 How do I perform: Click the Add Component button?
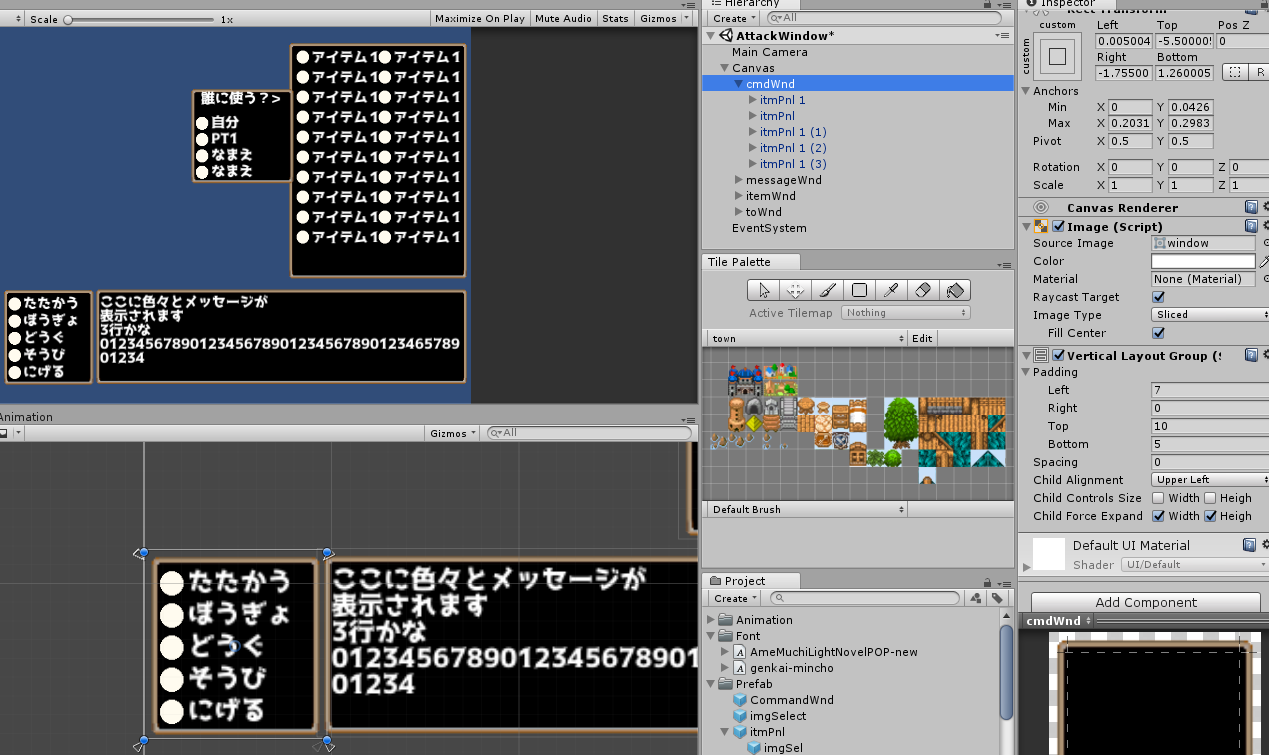[1145, 602]
